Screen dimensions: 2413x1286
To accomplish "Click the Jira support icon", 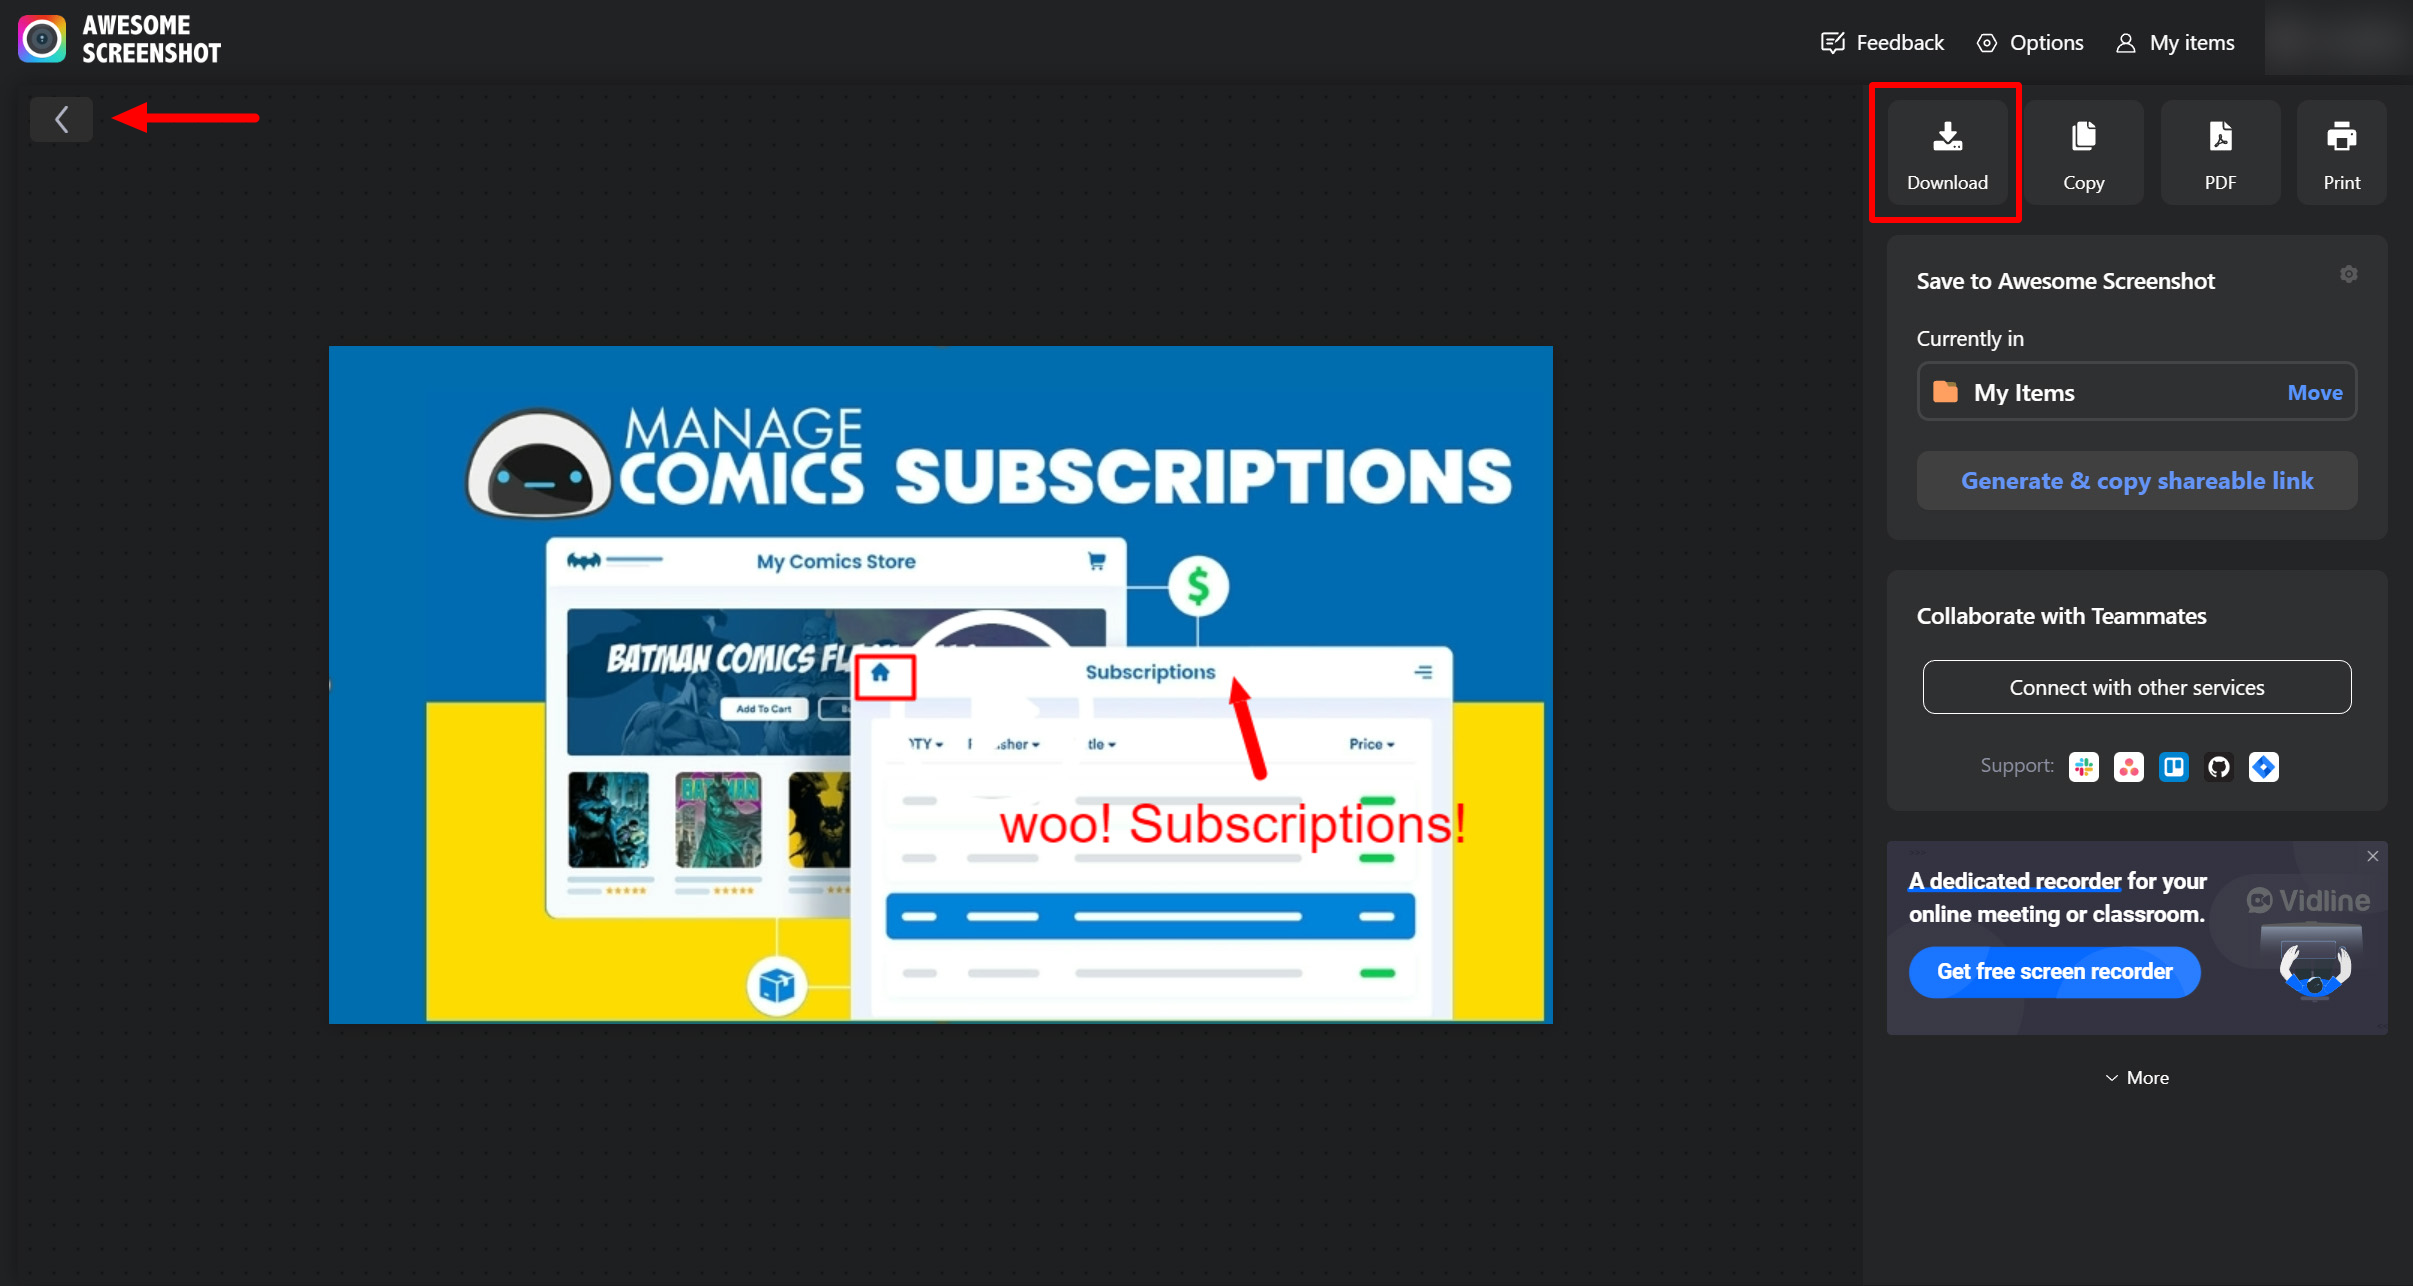I will pyautogui.click(x=2263, y=767).
